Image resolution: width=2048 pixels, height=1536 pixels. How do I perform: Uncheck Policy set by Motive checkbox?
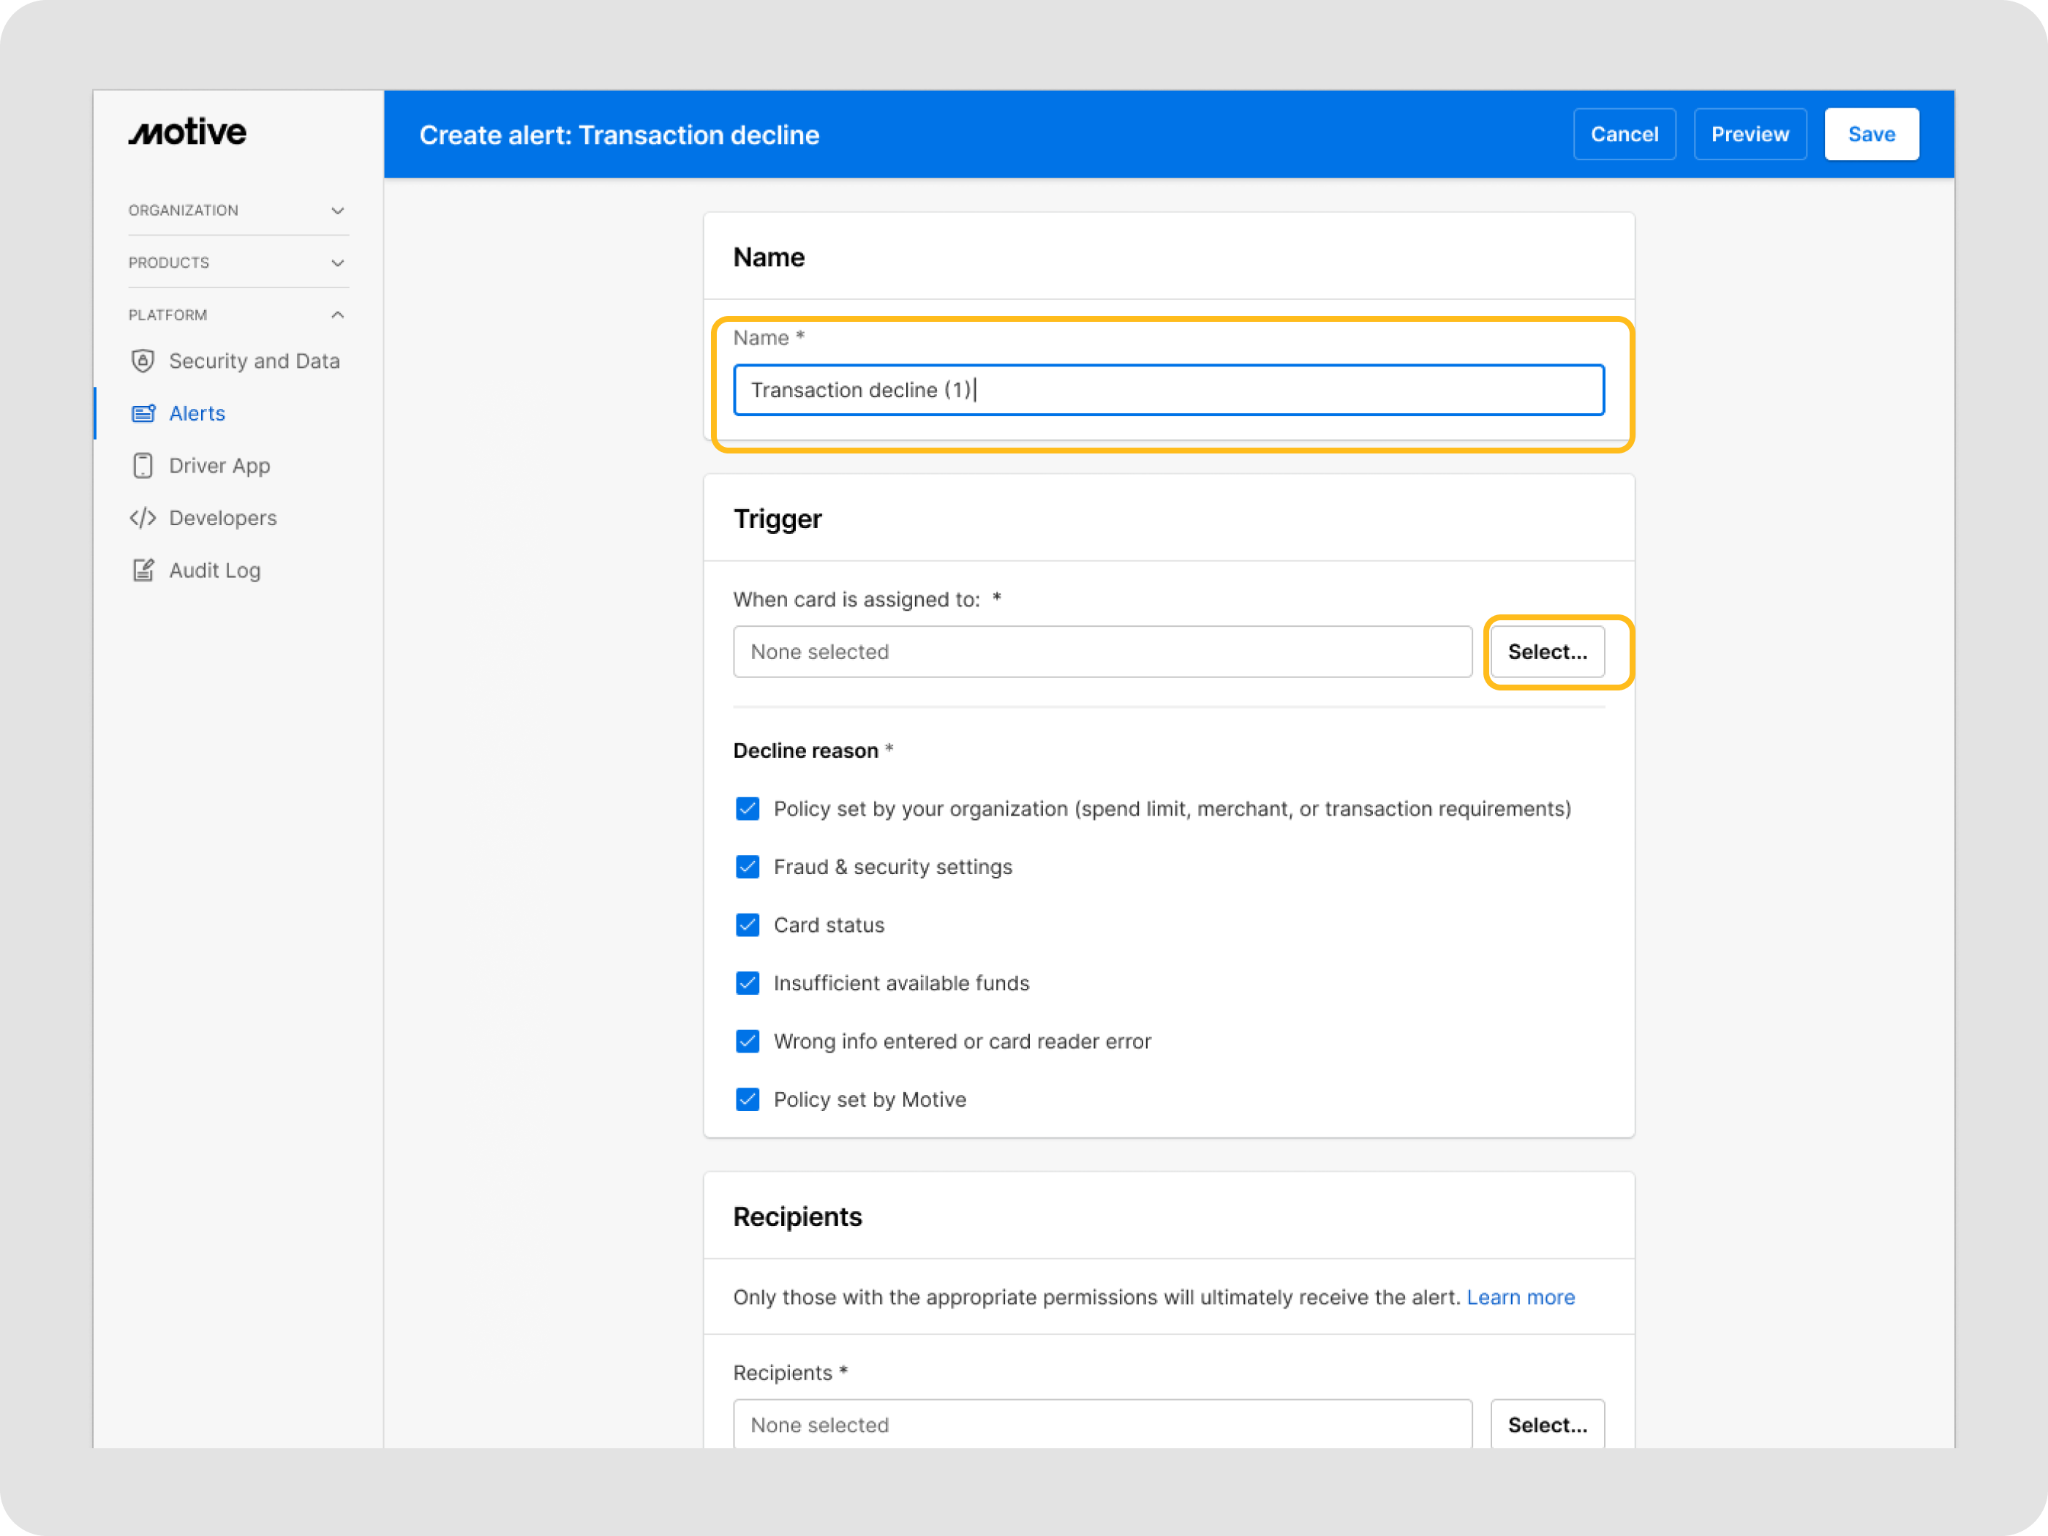[x=747, y=1099]
